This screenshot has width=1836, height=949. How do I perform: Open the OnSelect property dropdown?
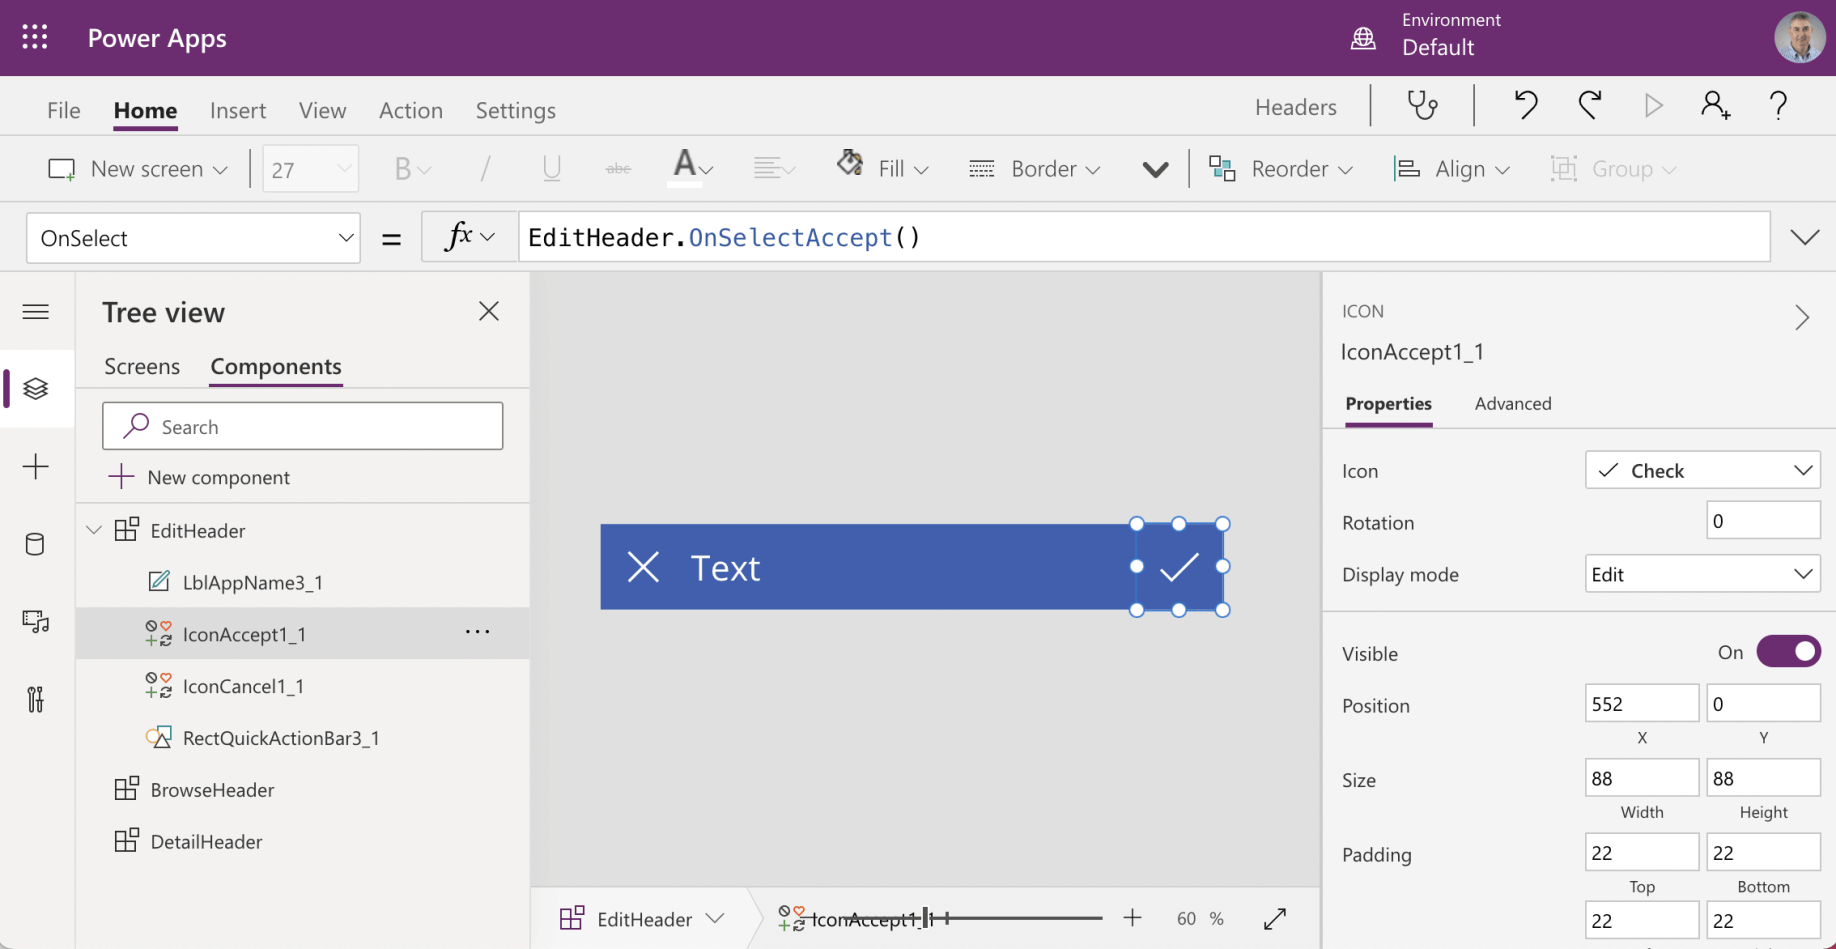(x=193, y=238)
